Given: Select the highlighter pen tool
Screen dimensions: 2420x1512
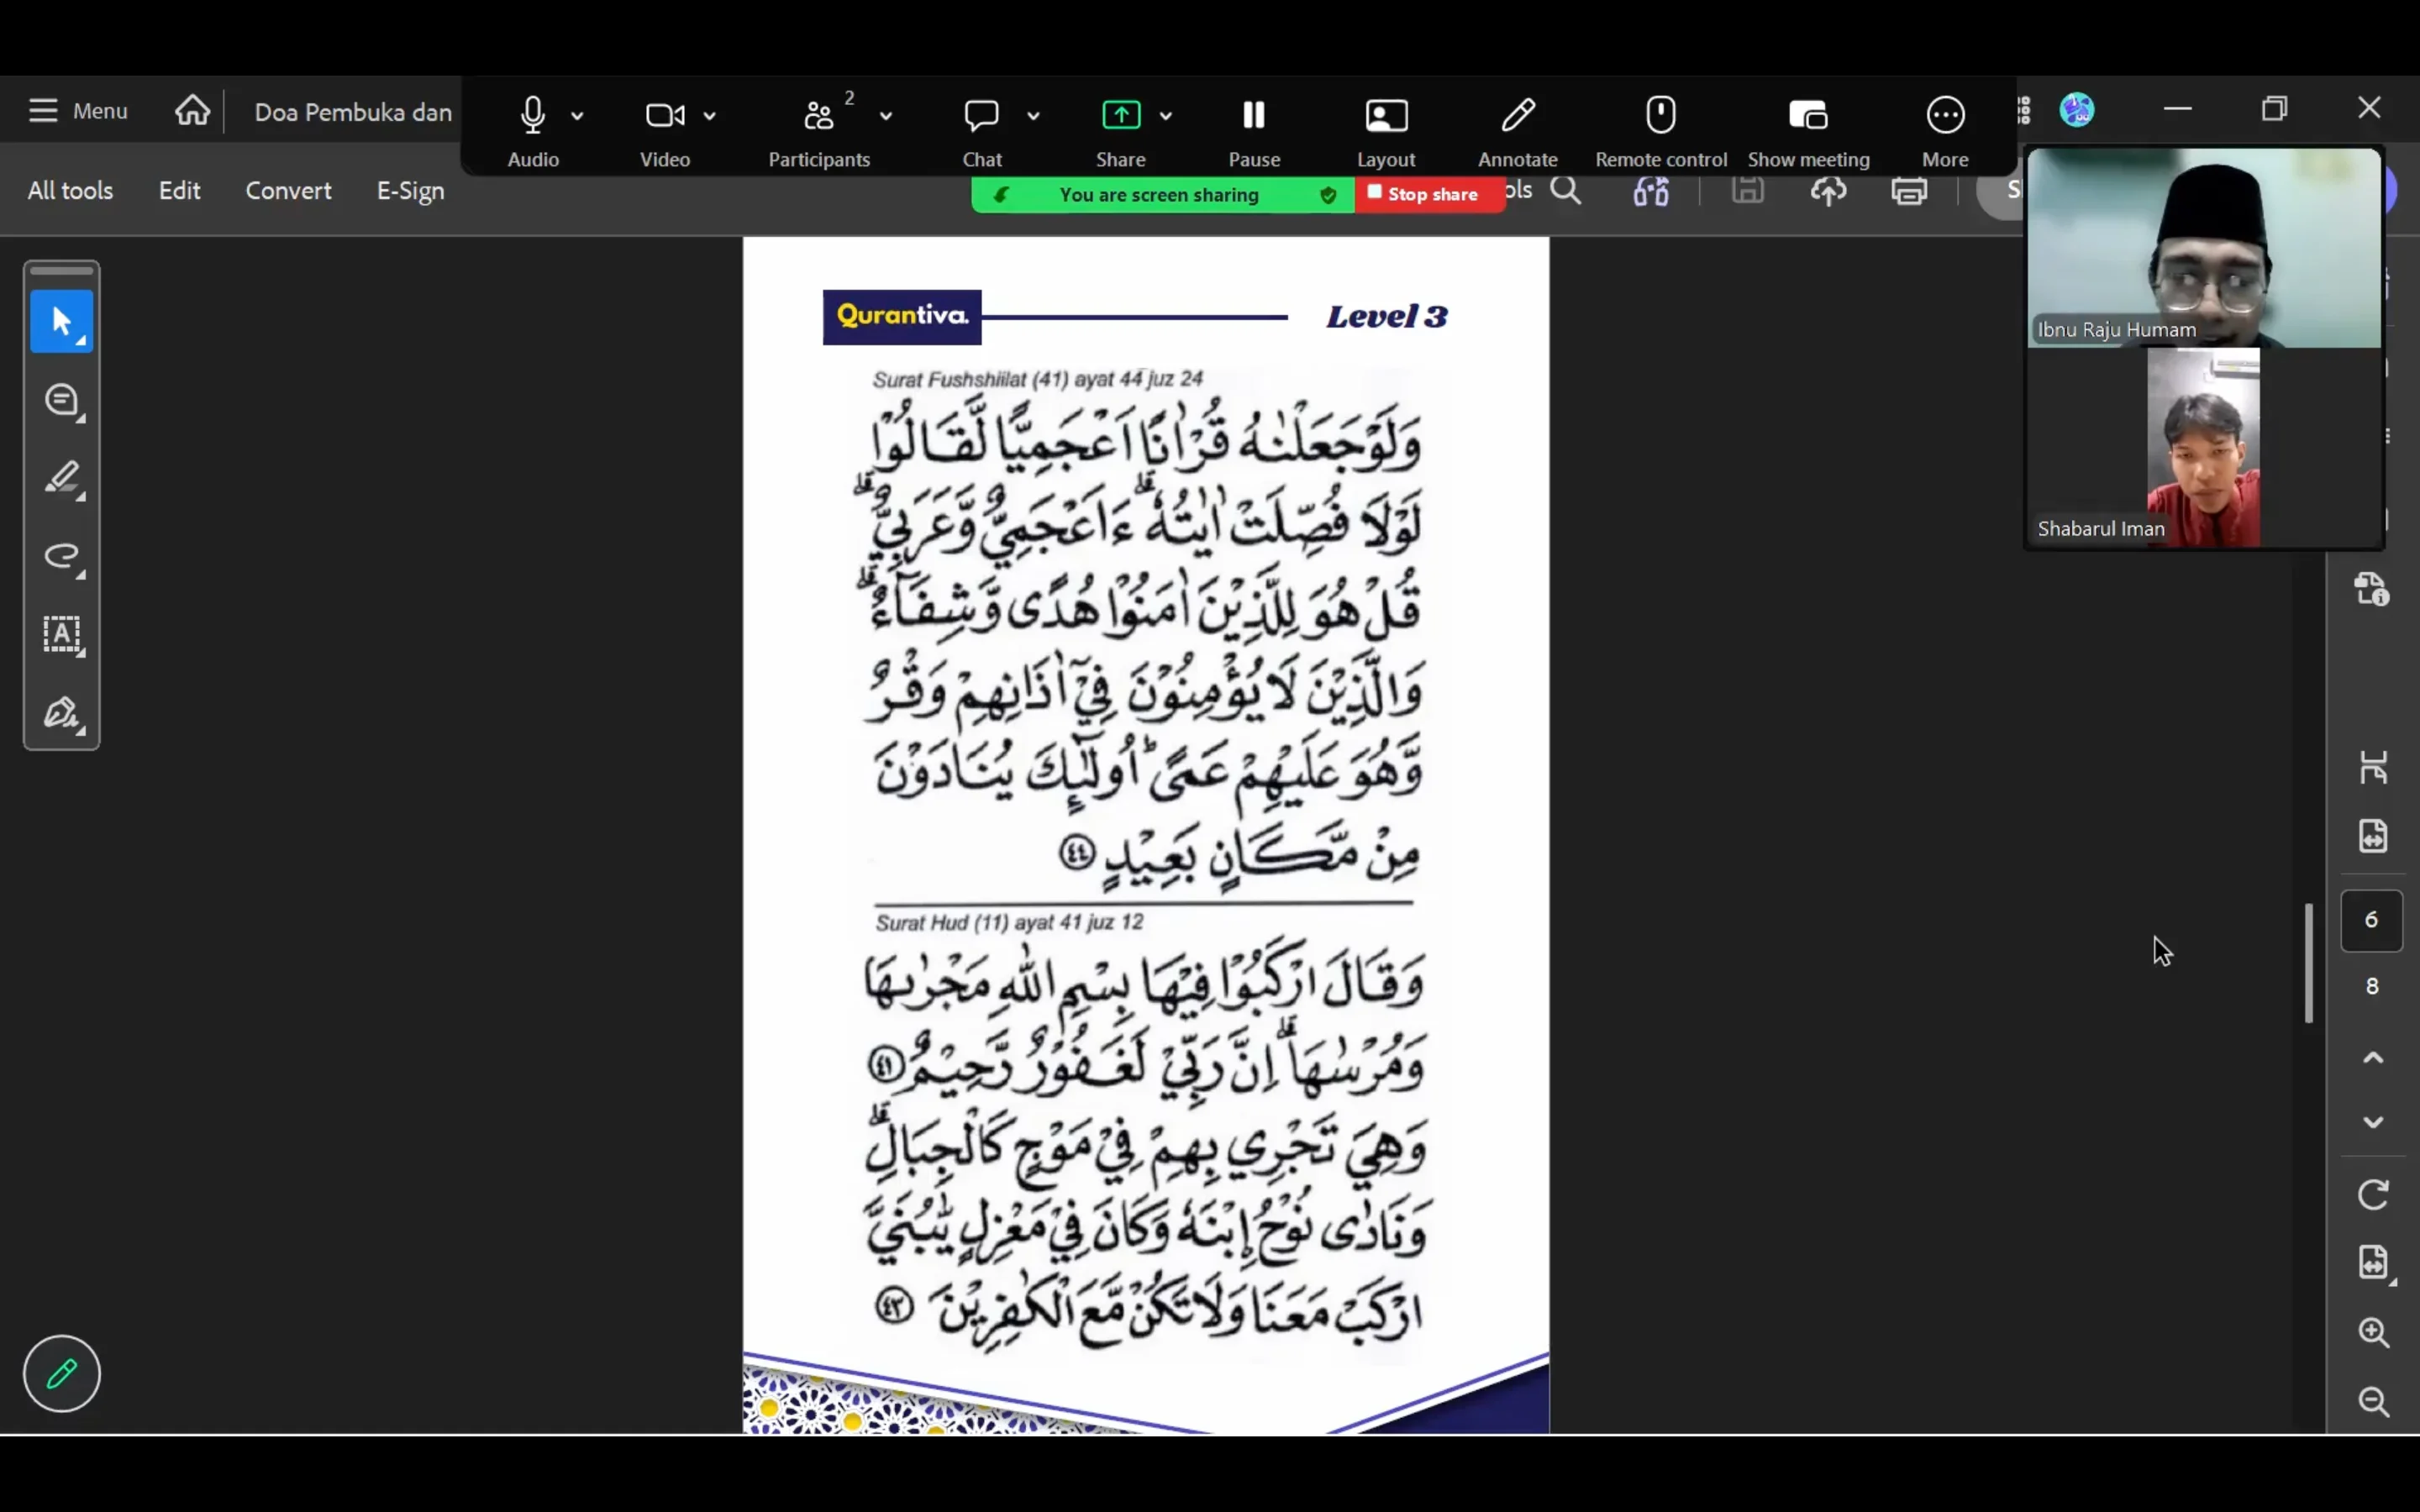Looking at the screenshot, I should [x=62, y=478].
